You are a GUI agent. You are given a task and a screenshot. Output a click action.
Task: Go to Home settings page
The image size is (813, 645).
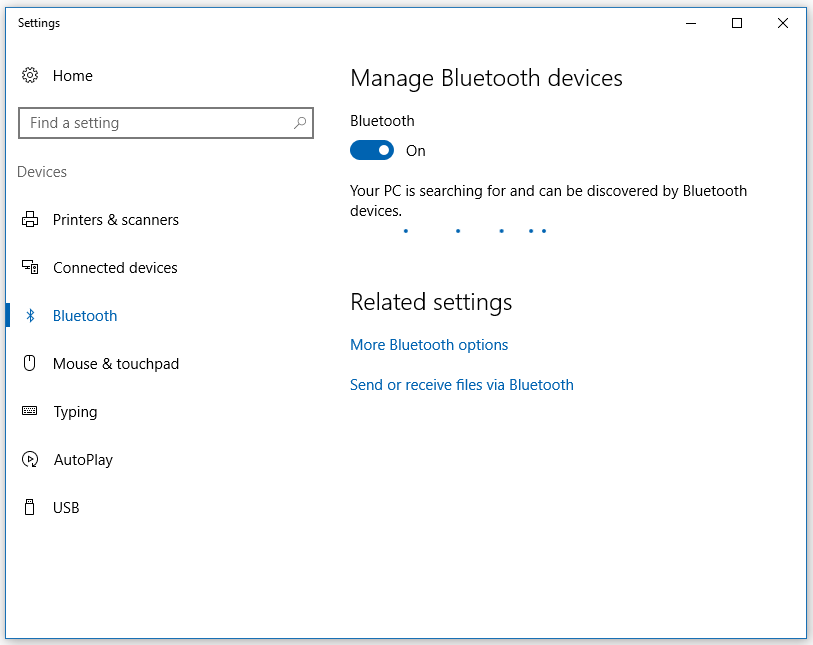tap(73, 76)
